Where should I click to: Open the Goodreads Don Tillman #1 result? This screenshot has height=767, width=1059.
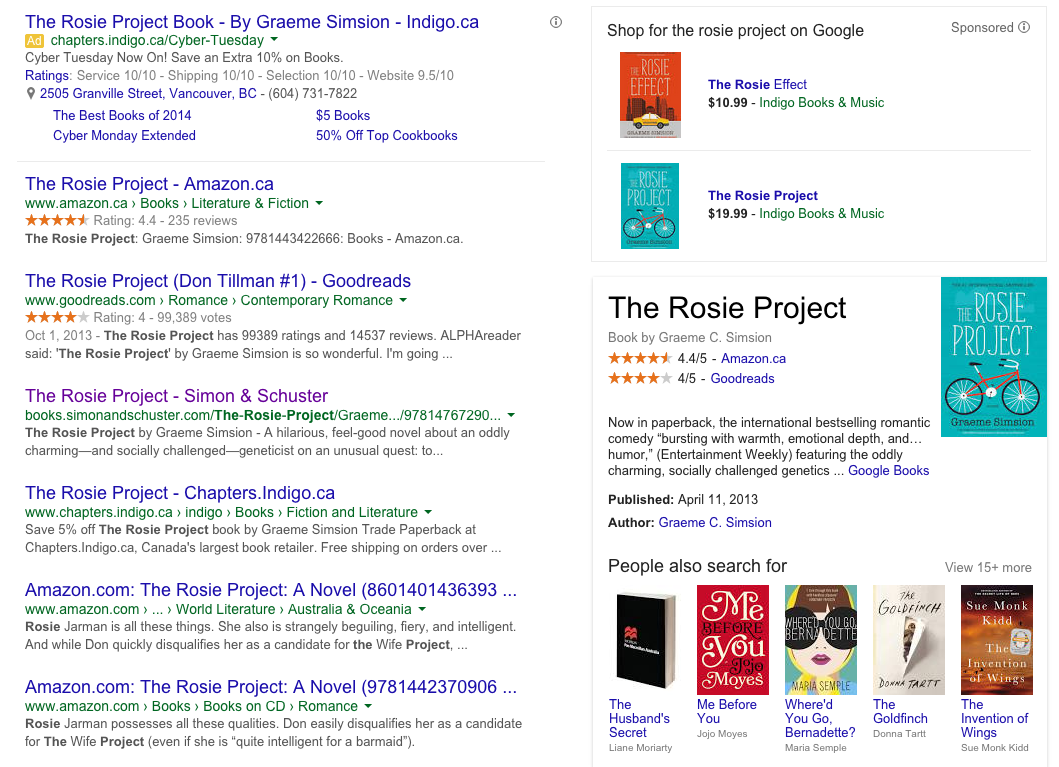(x=217, y=281)
